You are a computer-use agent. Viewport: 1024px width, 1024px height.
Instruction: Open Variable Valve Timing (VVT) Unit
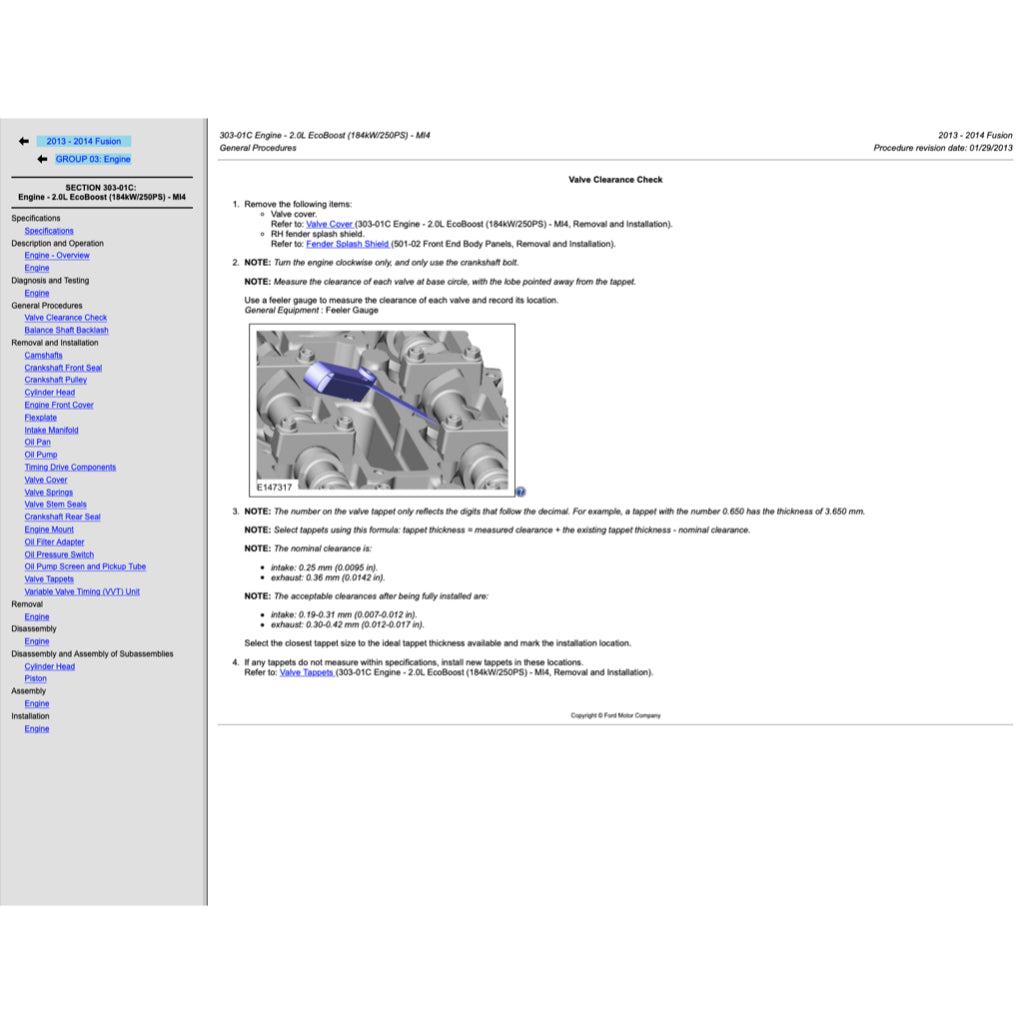click(x=82, y=592)
